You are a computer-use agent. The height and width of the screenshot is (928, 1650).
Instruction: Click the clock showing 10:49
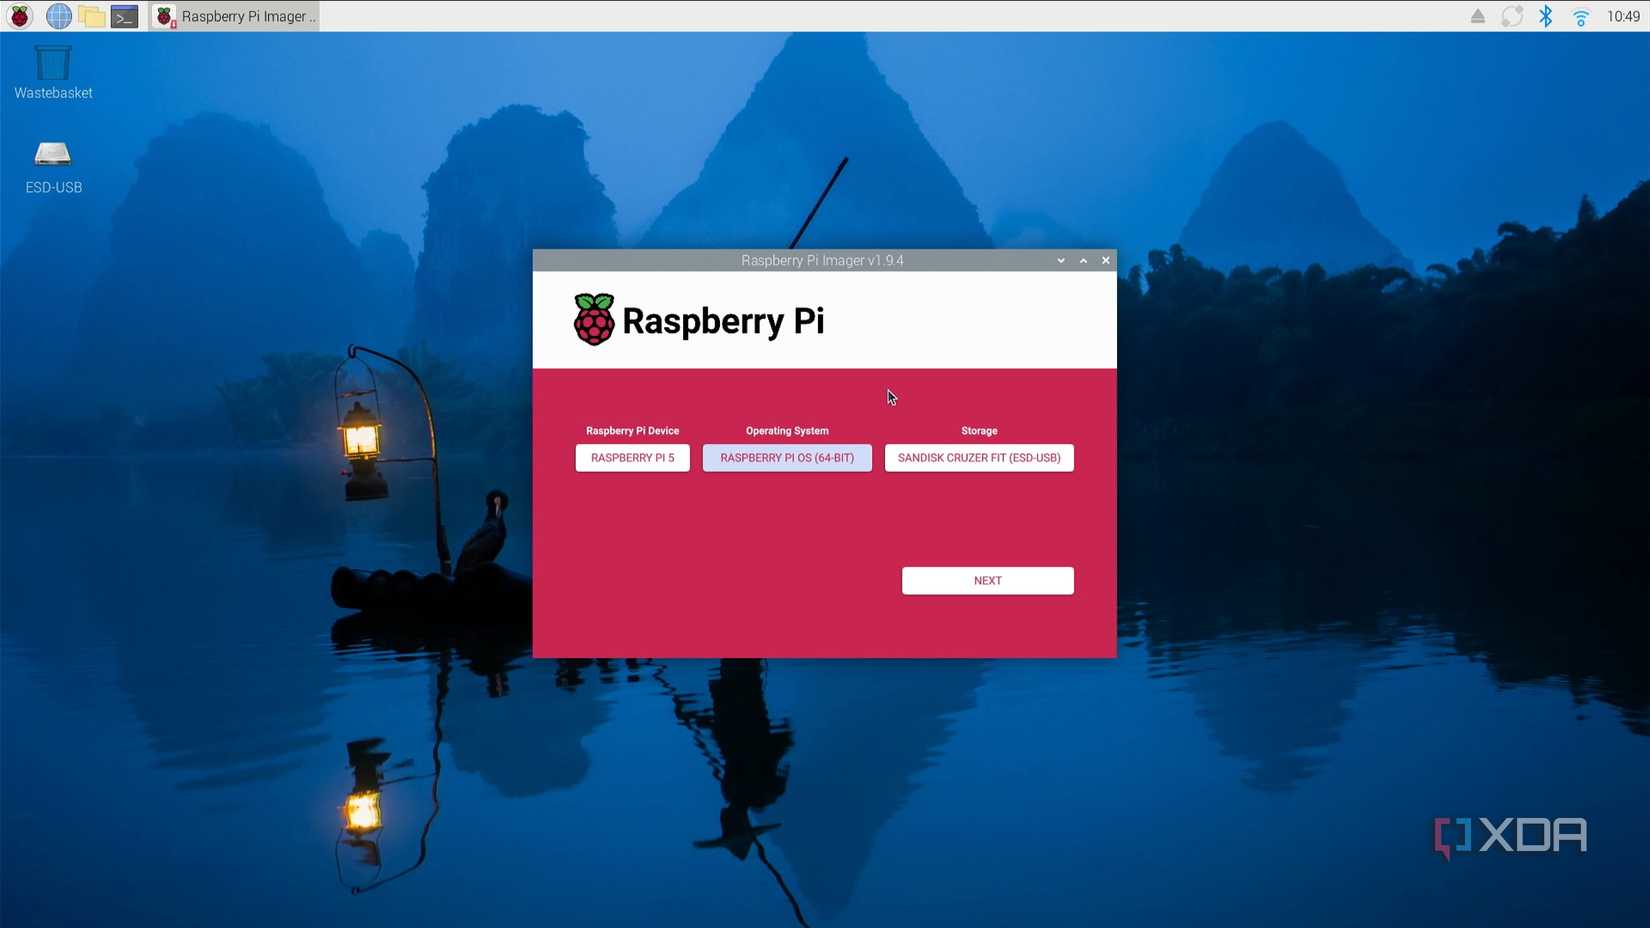tap(1623, 16)
